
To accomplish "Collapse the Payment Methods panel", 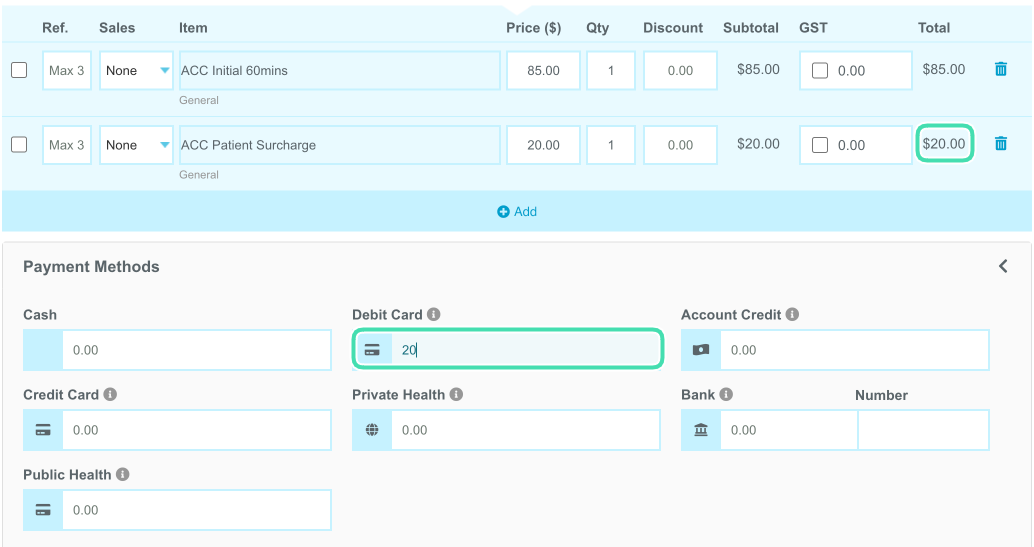I will click(x=1003, y=266).
